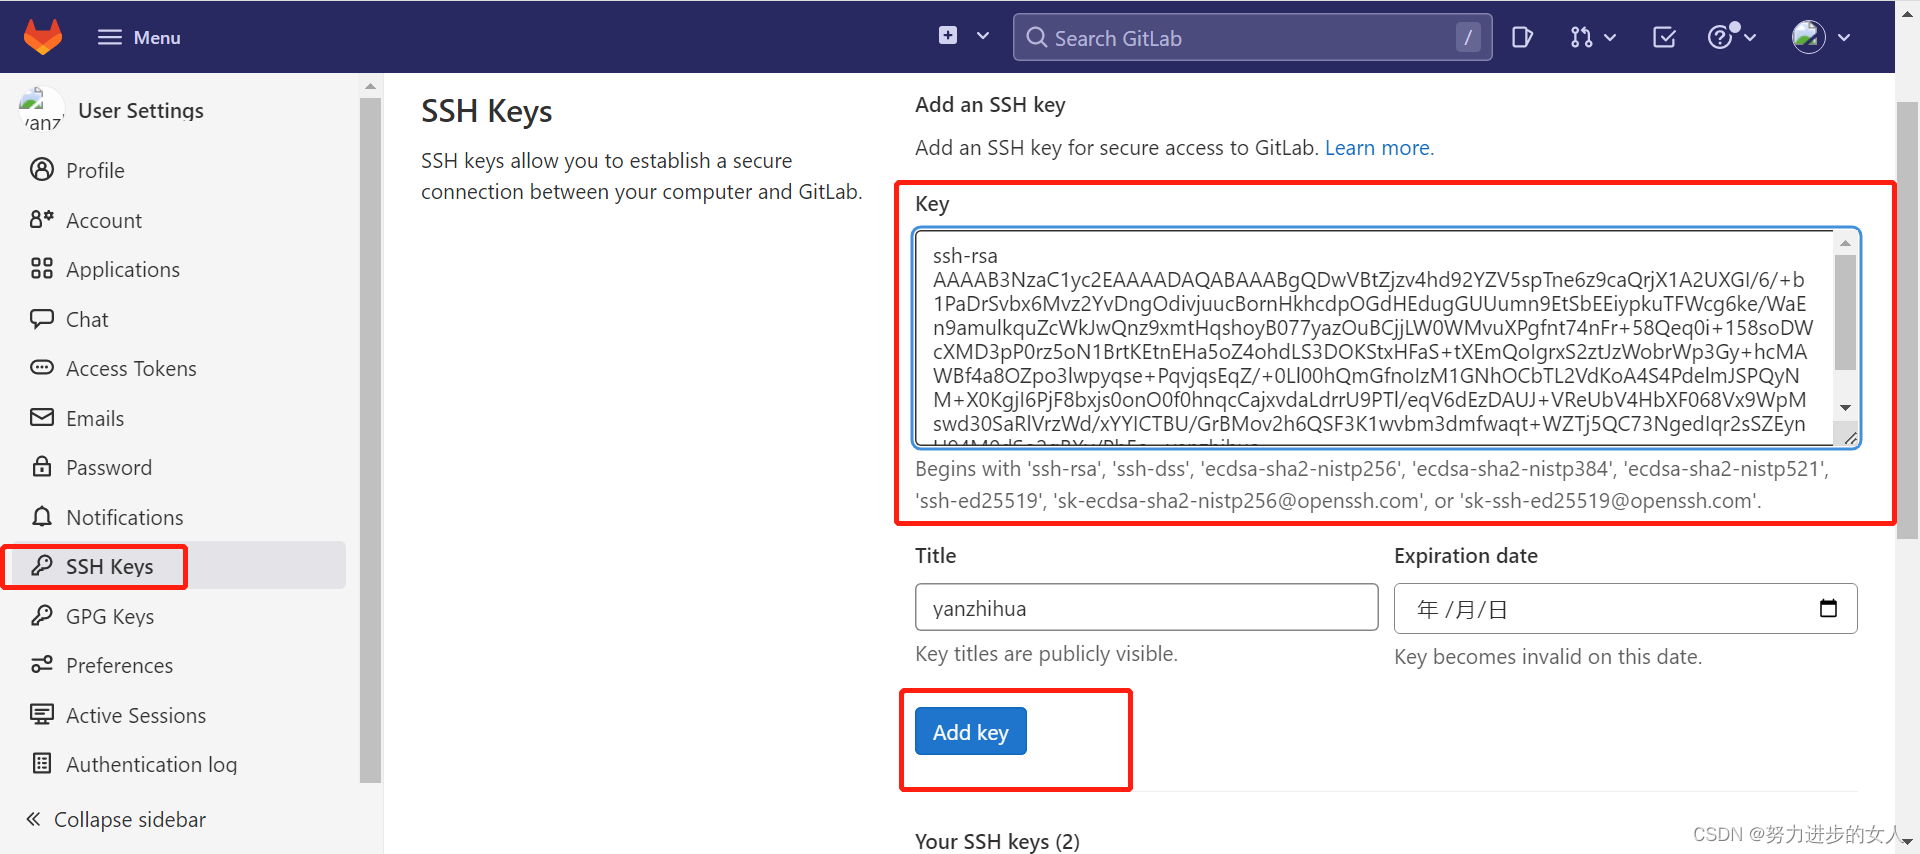Click the GPG Keys key icon

(x=42, y=615)
